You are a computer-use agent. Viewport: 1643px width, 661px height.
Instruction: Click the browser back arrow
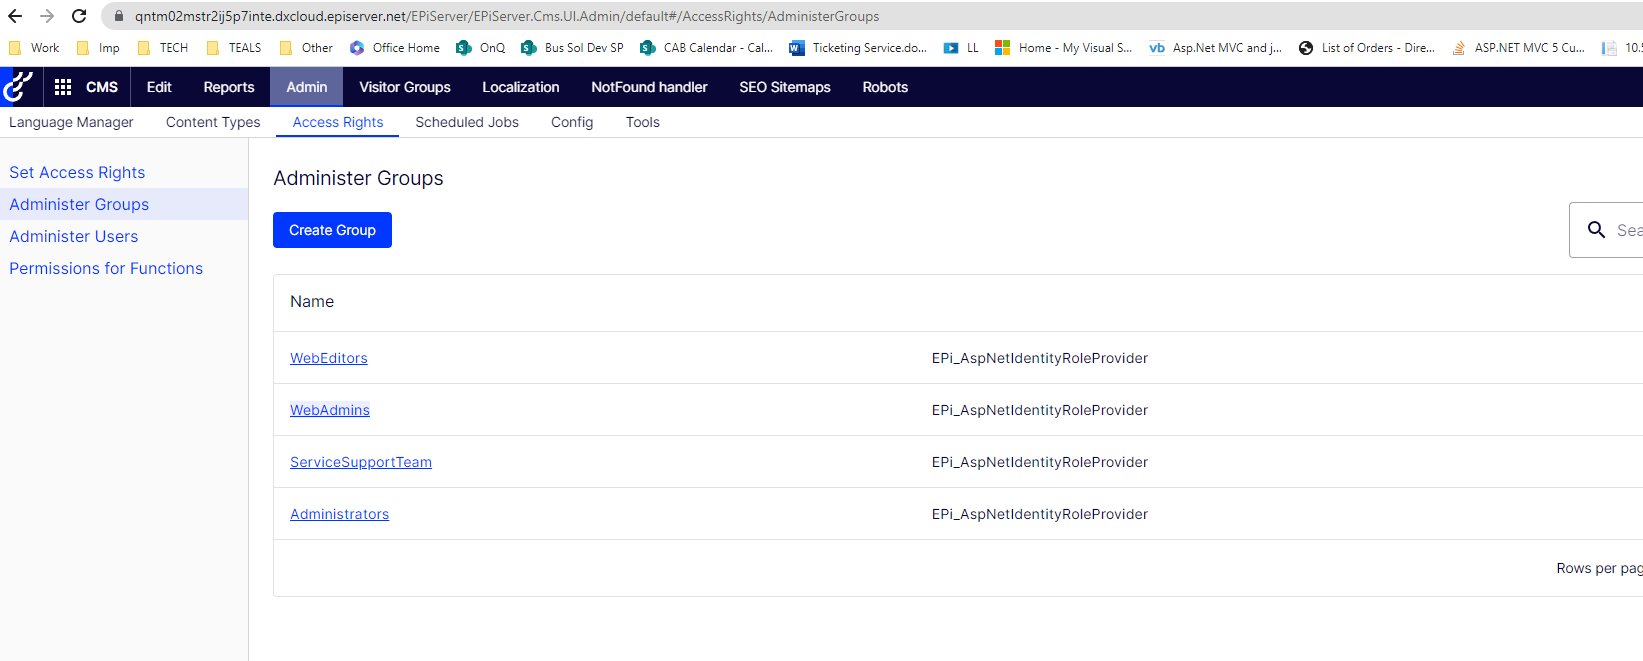click(x=15, y=16)
